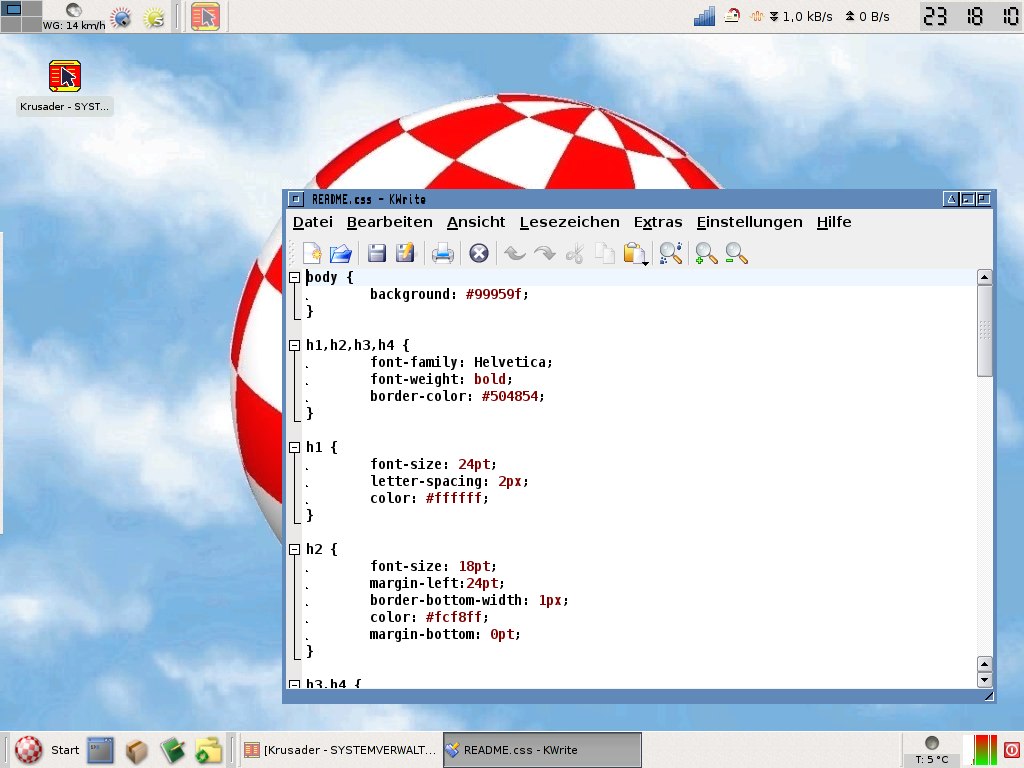This screenshot has height=768, width=1024.
Task: Click the temperature 5 °C widget
Action: 932,750
